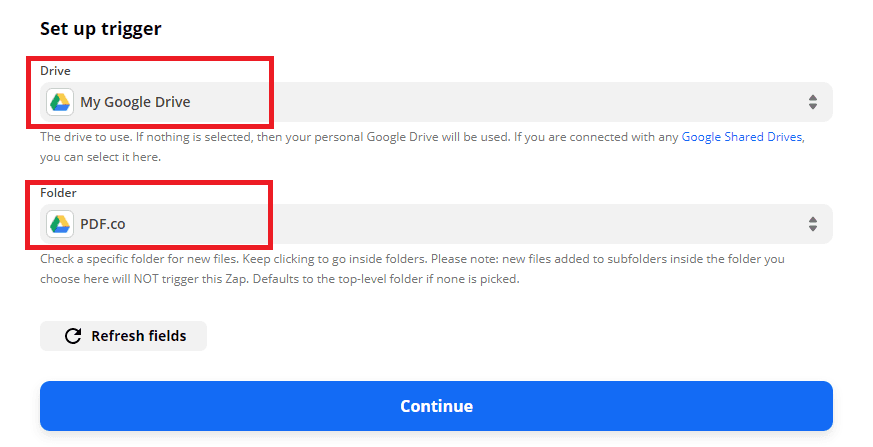Expand the Drive dropdown using its arrows

coord(812,102)
